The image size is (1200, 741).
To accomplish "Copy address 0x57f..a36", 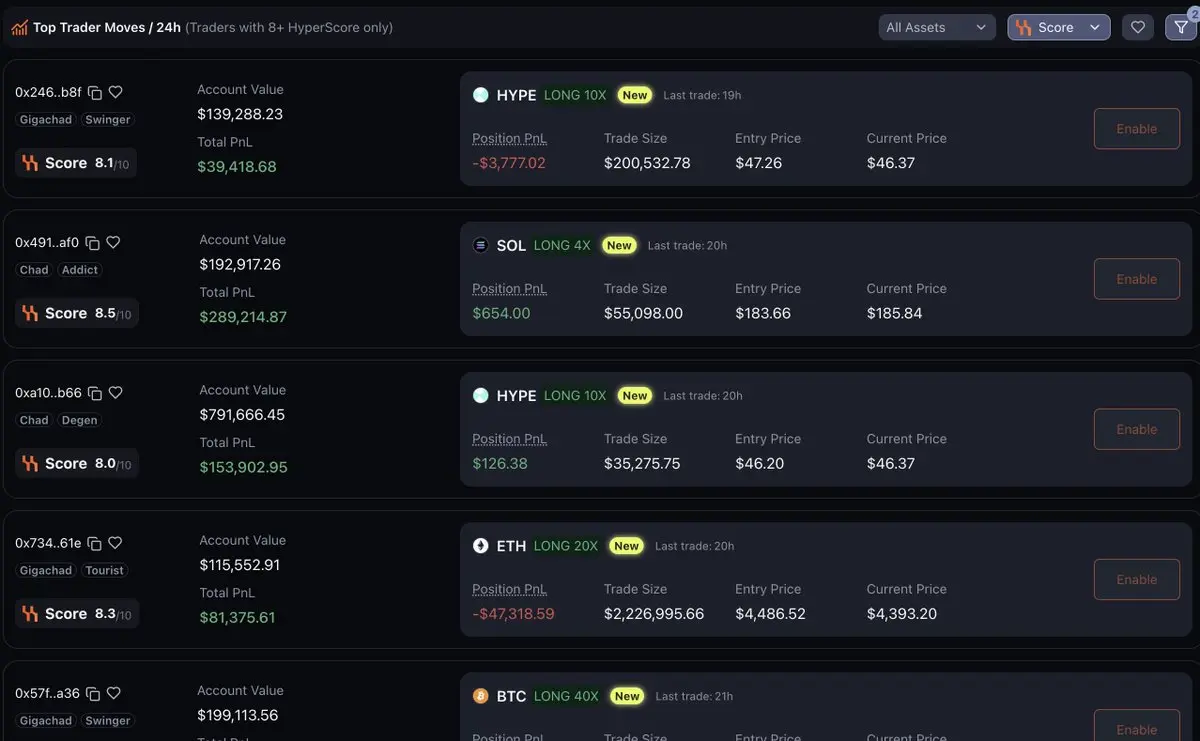I will (x=93, y=693).
